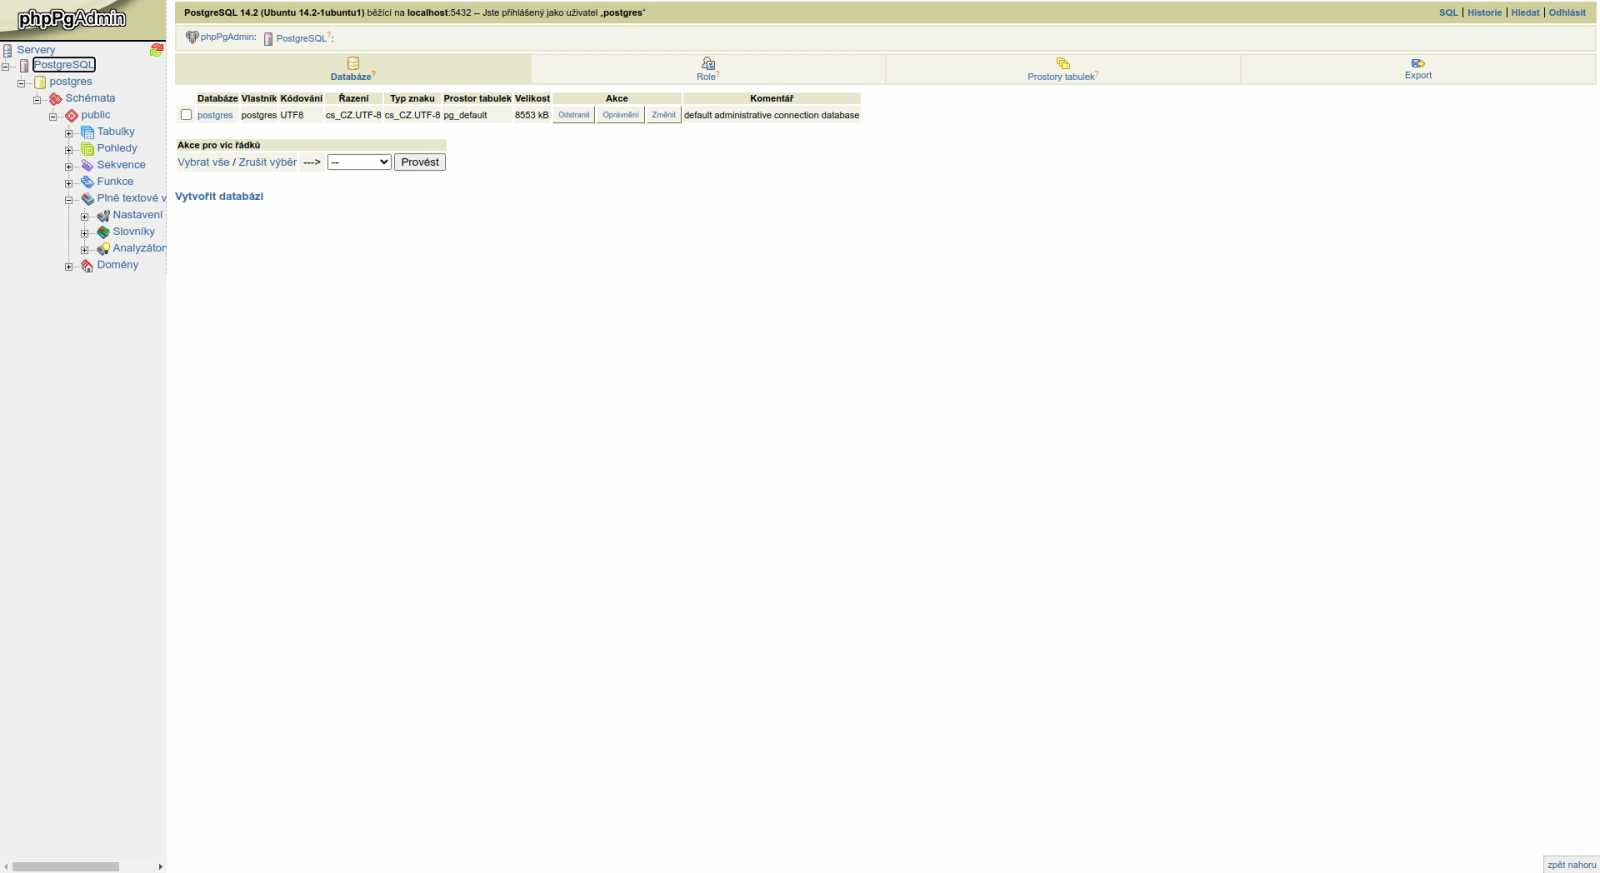Click the Nastavení icon in tree
The width and height of the screenshot is (1600, 873).
coord(103,216)
